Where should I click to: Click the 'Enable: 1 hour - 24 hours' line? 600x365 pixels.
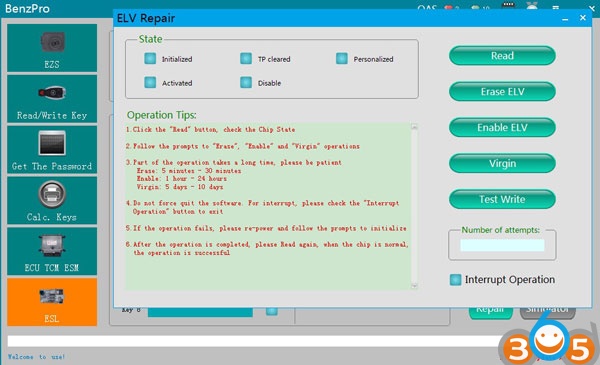[181, 179]
